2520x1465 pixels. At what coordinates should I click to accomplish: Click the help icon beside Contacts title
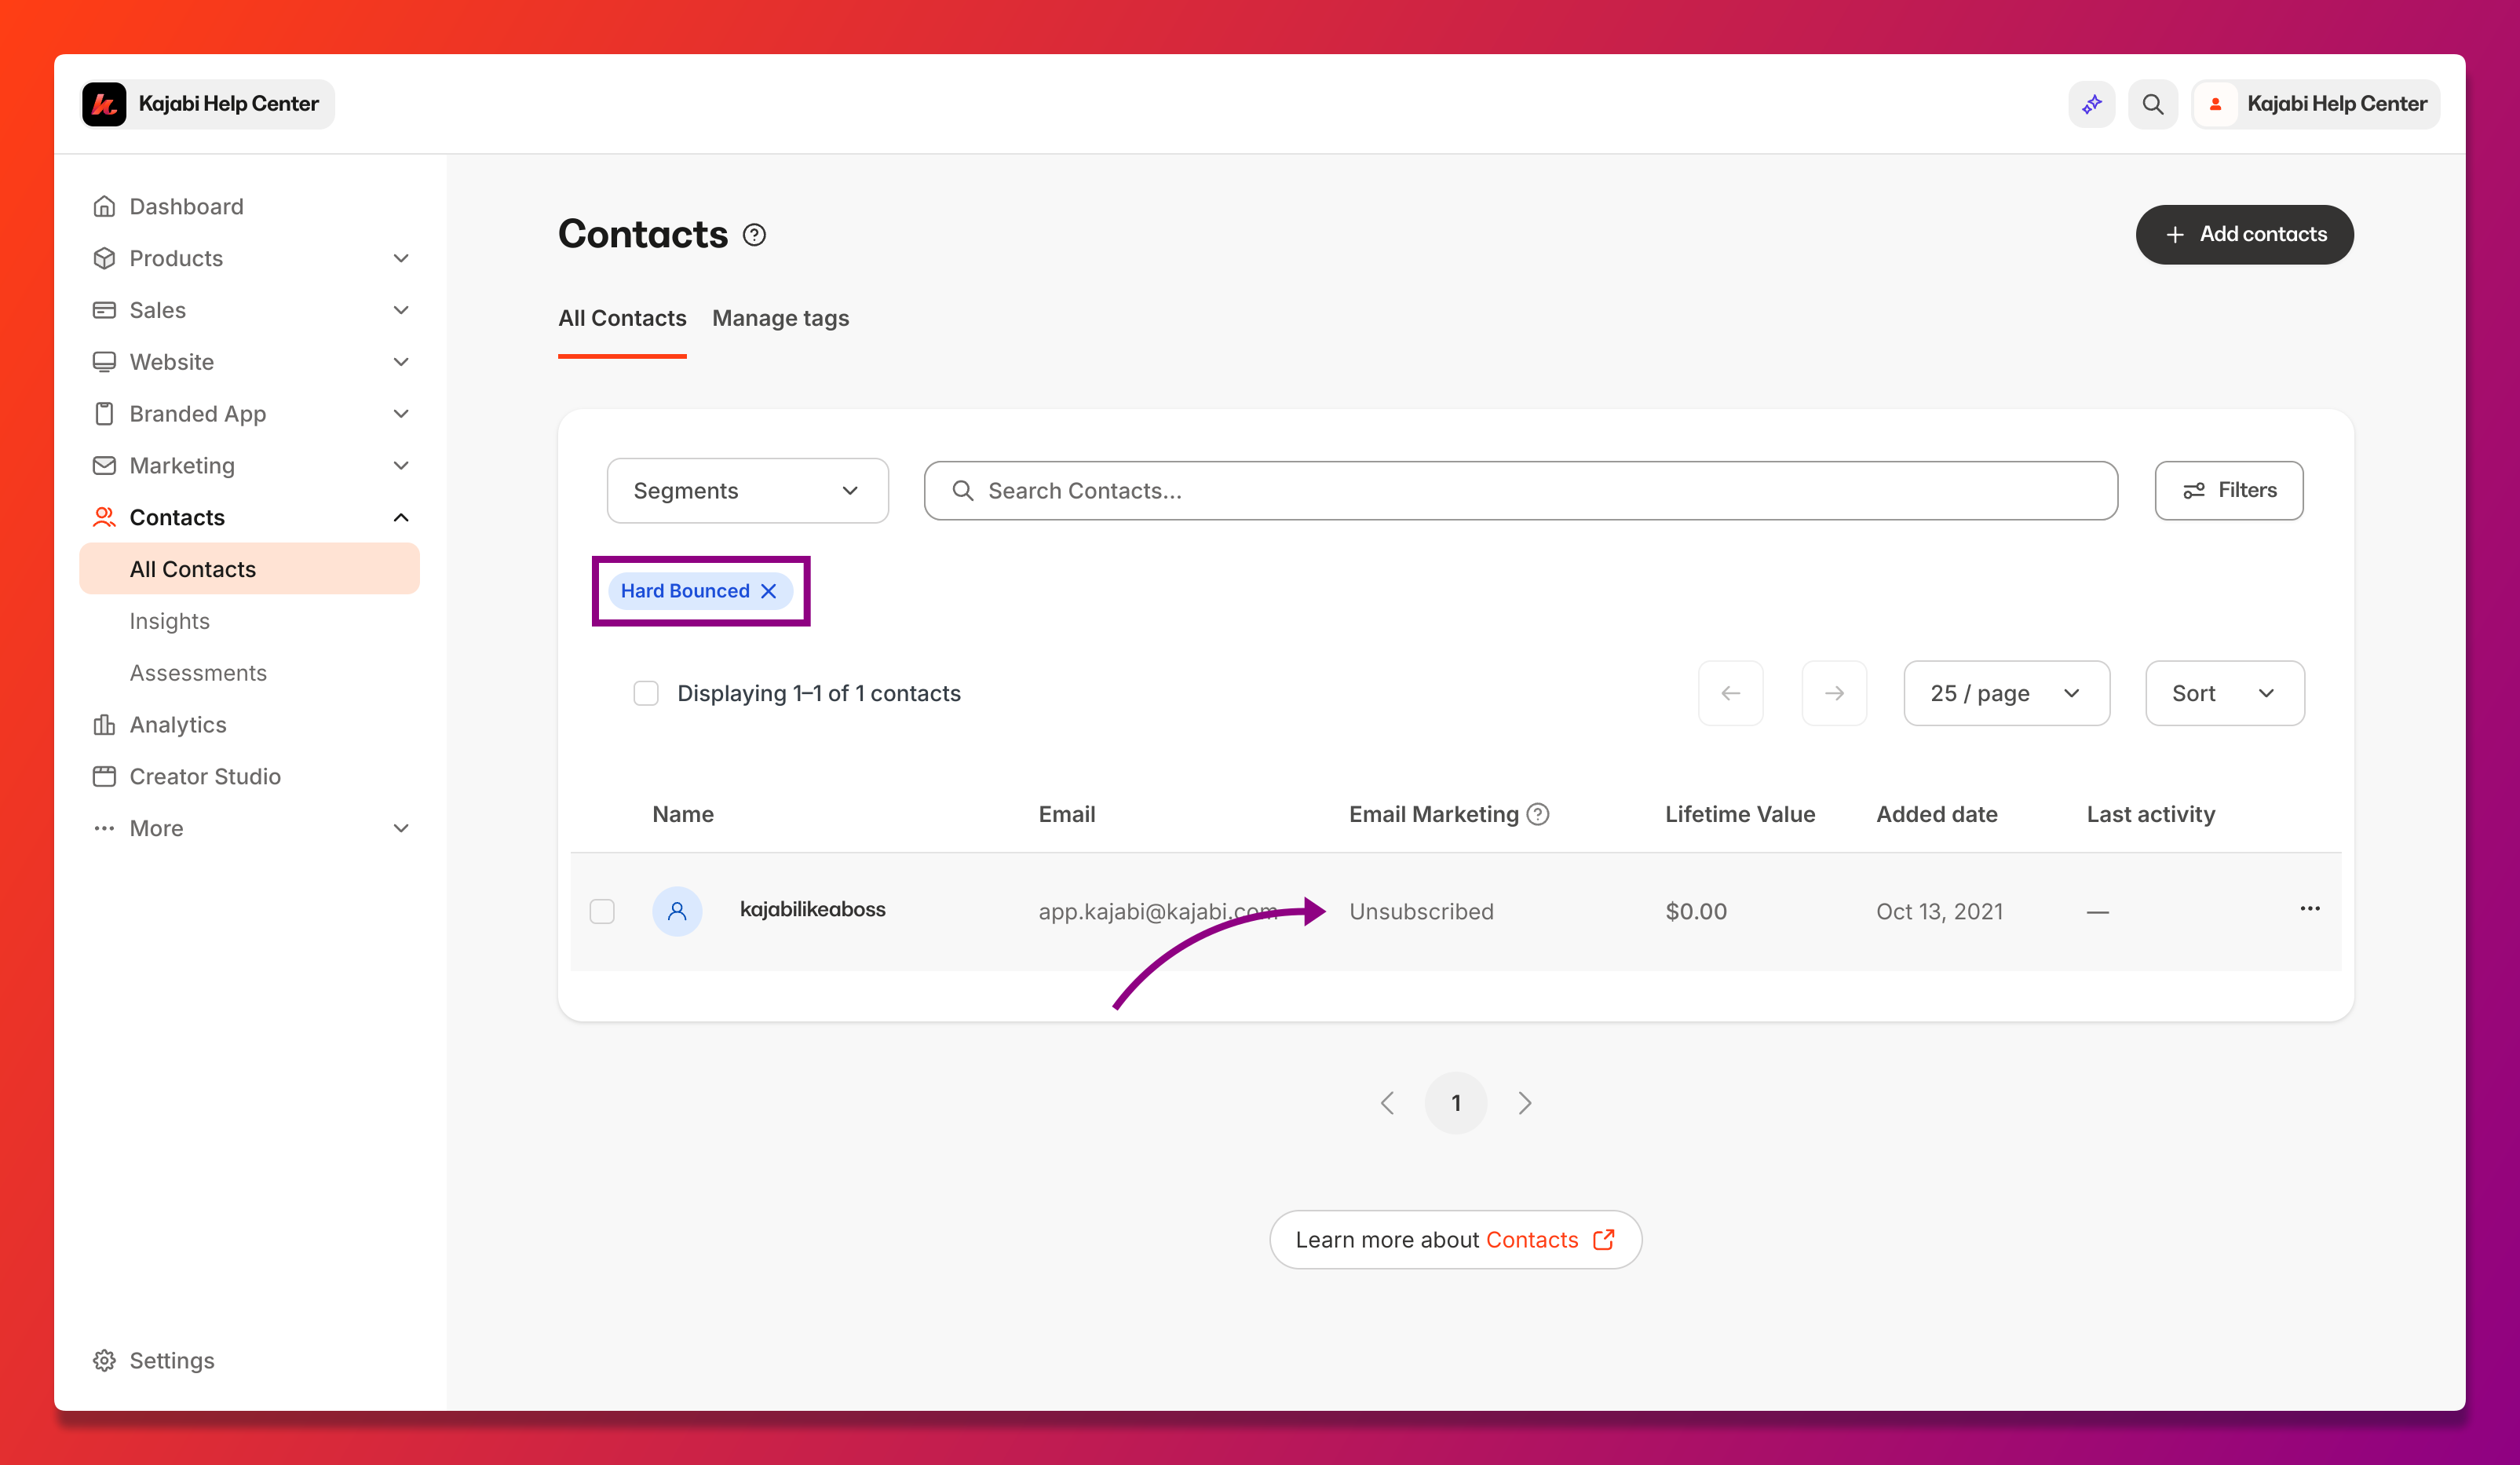(755, 235)
